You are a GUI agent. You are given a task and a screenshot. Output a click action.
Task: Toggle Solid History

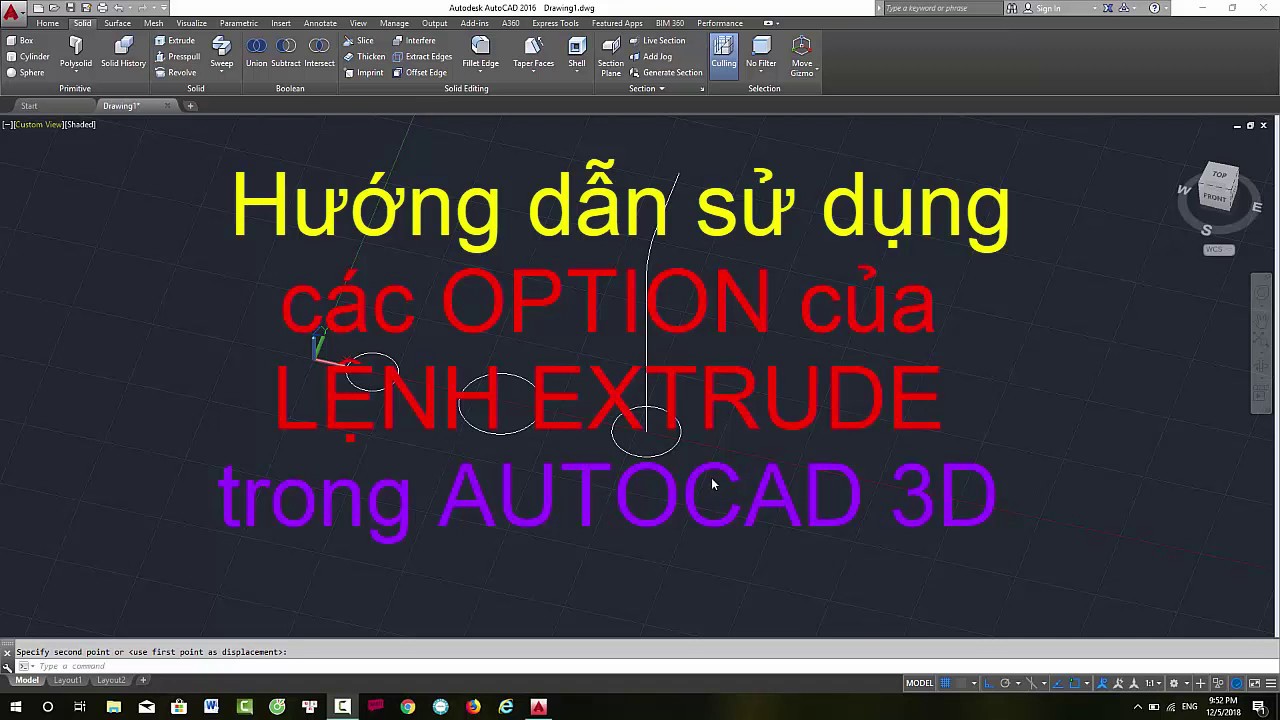123,53
